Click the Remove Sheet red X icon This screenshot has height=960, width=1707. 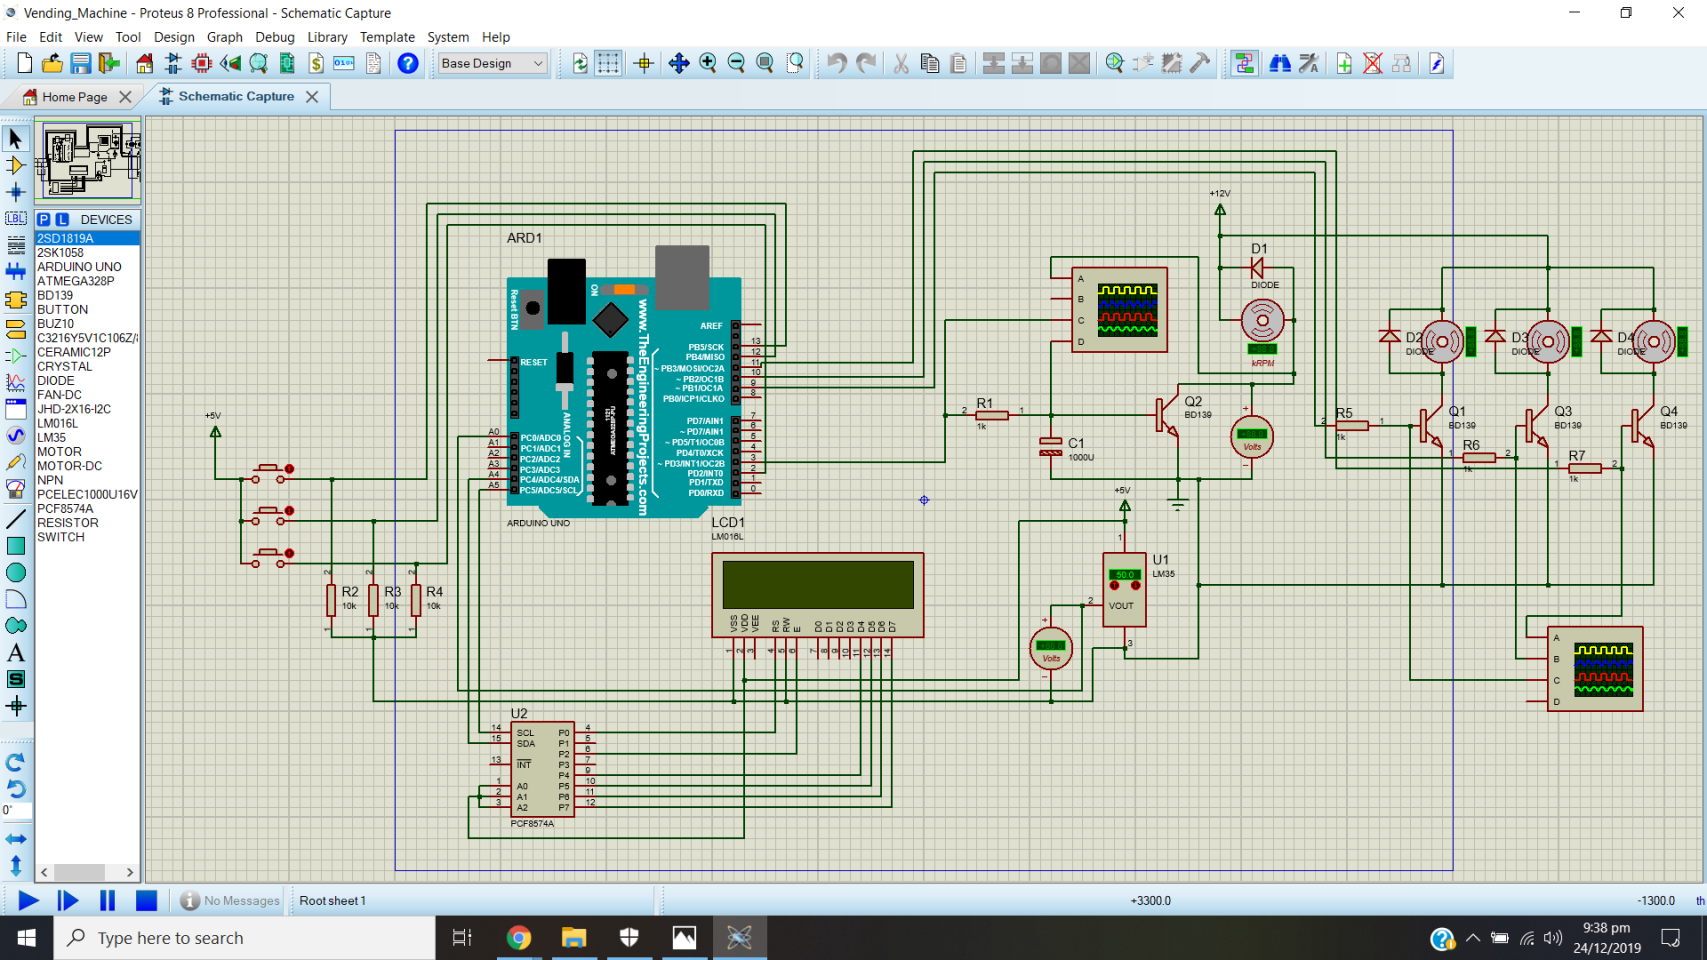(x=1373, y=63)
